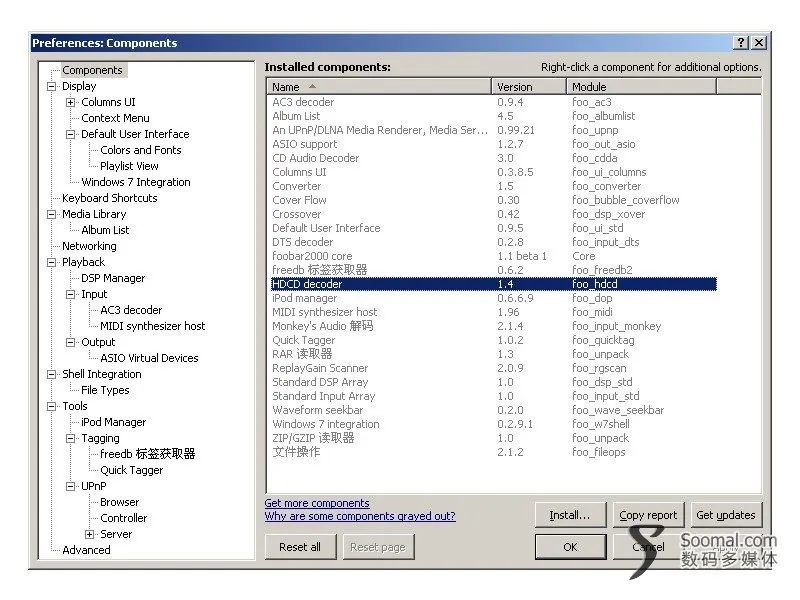Open ASIO Virtual Devices page
This screenshot has width=800, height=600.
[149, 358]
